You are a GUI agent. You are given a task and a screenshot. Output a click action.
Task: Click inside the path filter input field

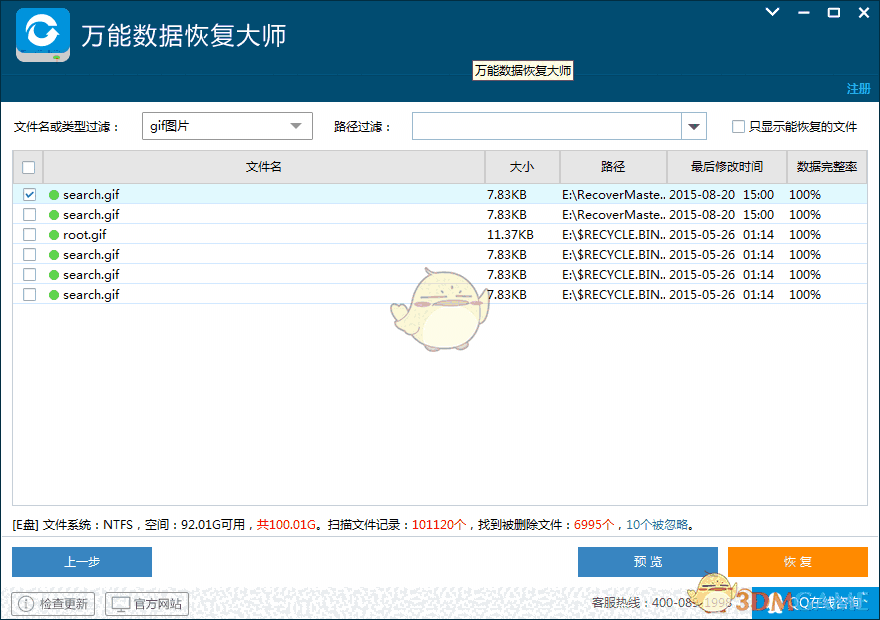(x=545, y=126)
